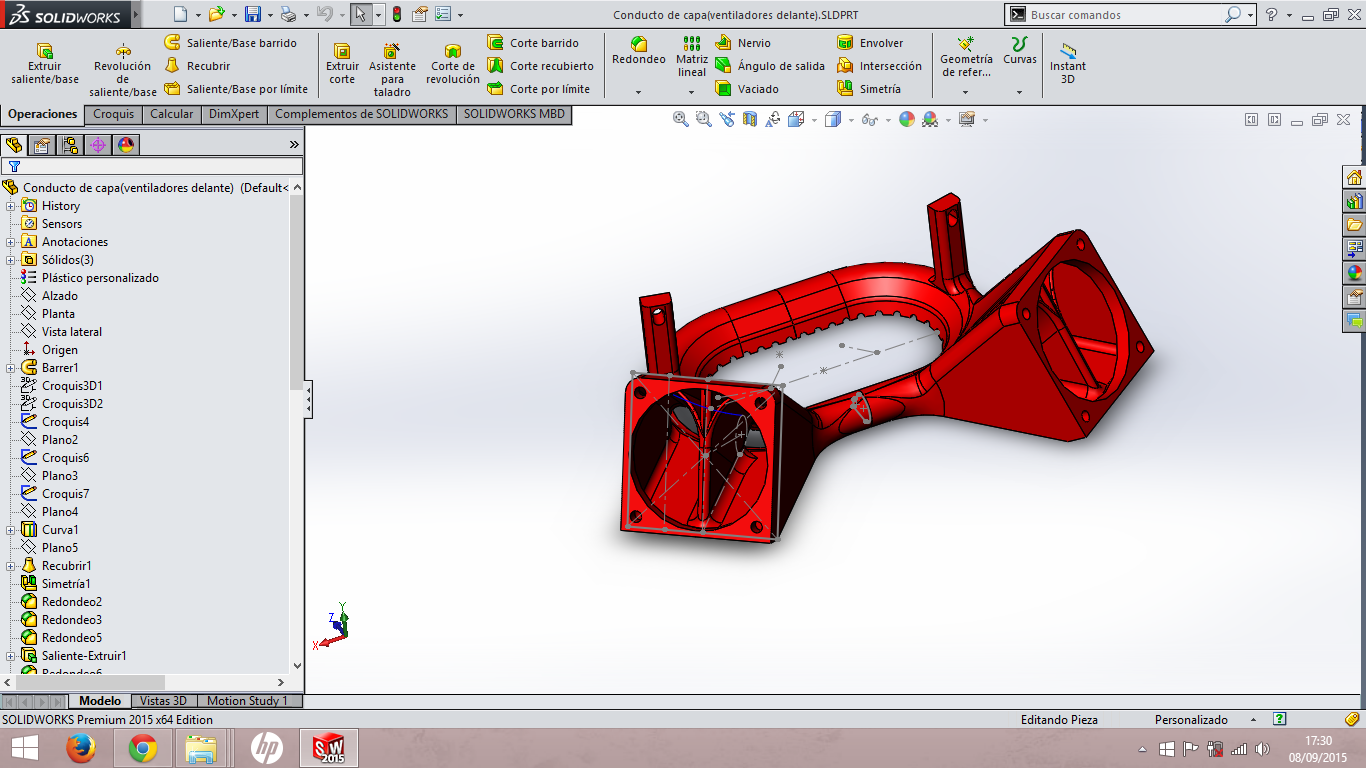This screenshot has width=1366, height=768.
Task: Click the Save diskette icon
Action: pyautogui.click(x=253, y=14)
